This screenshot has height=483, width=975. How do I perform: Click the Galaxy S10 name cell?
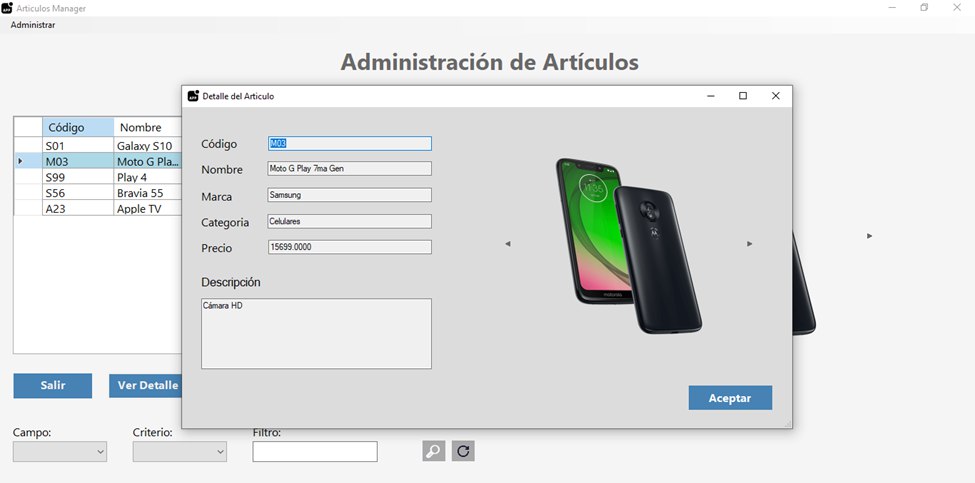148,145
